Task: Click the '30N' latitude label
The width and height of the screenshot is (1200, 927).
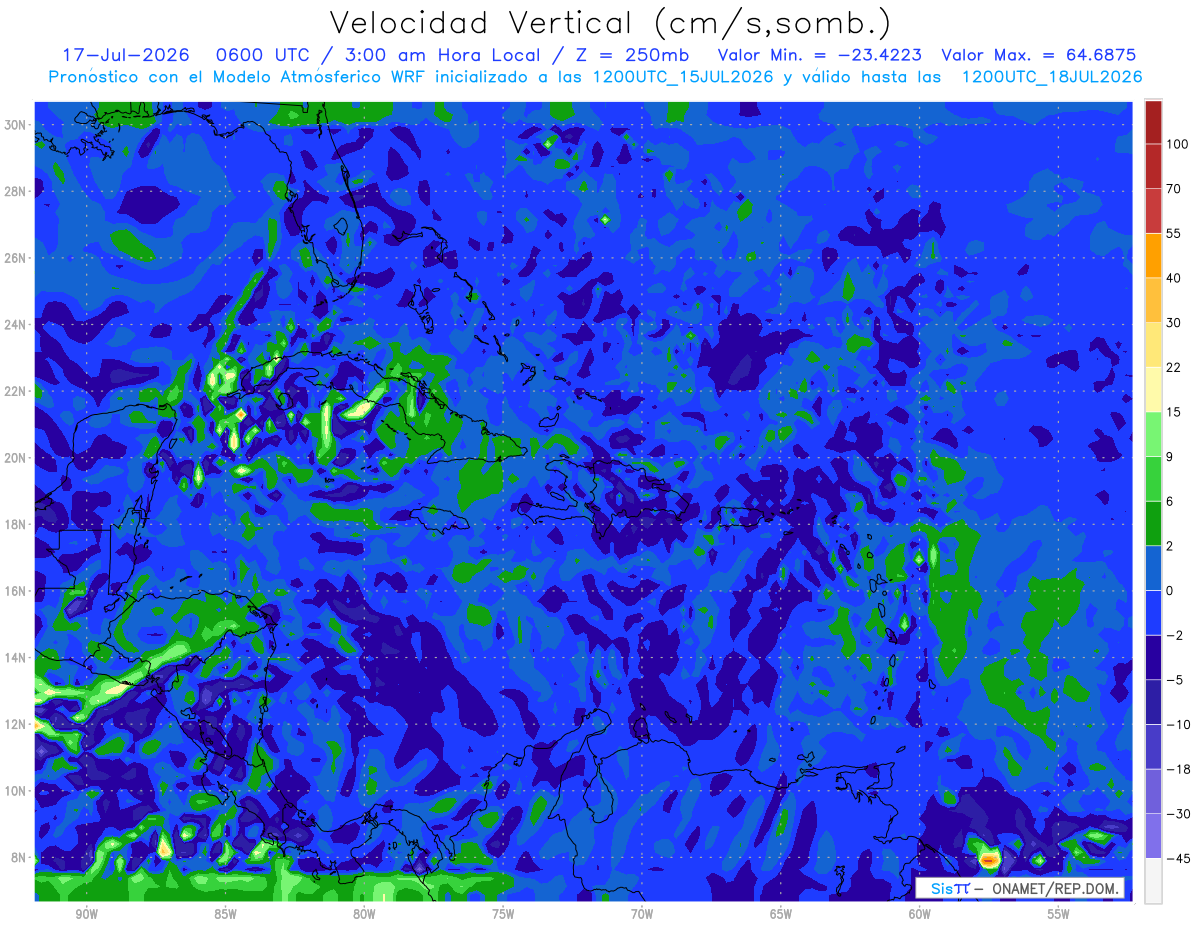Action: (x=16, y=125)
